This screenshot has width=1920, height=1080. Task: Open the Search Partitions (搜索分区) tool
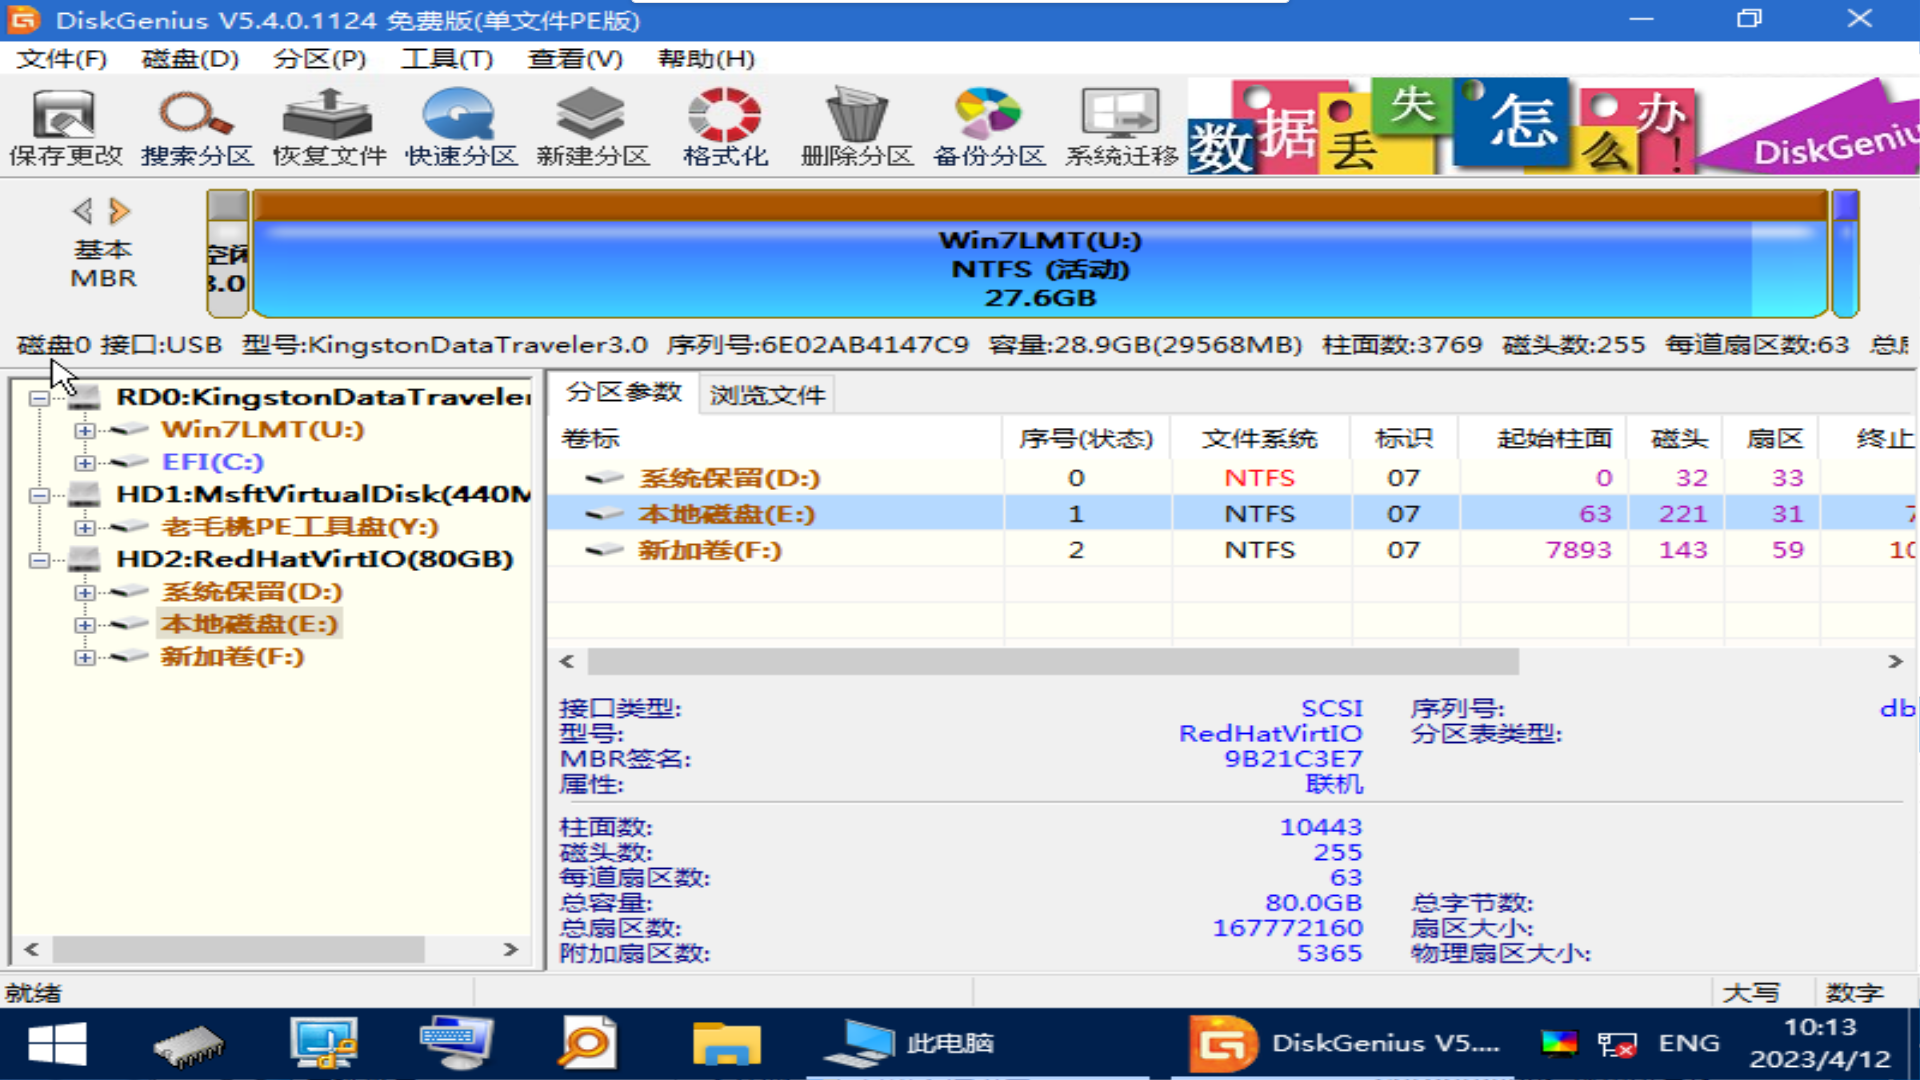tap(197, 128)
